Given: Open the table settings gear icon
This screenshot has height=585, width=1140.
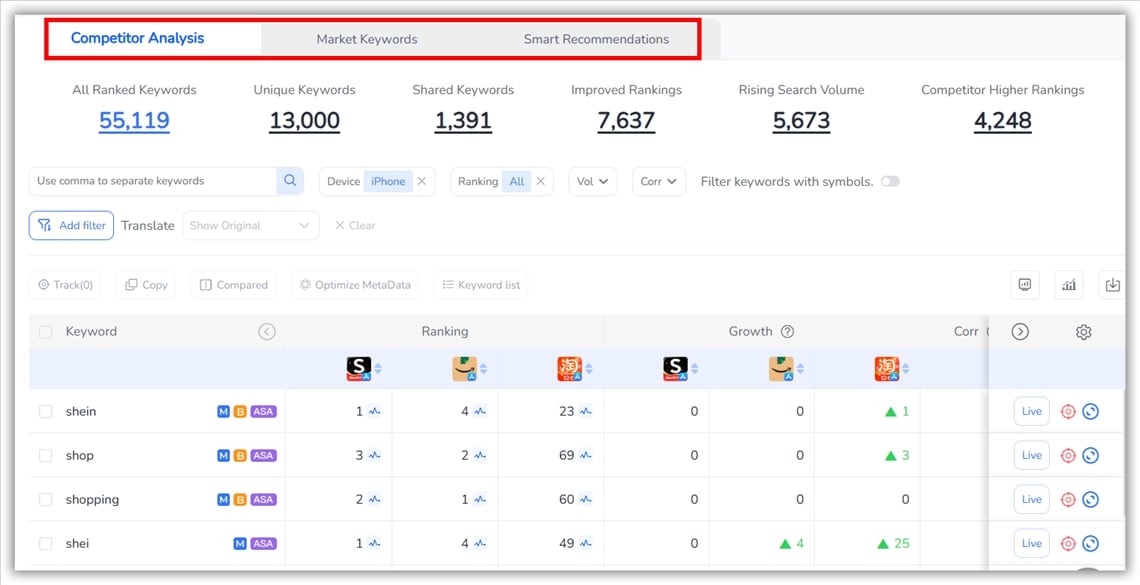Looking at the screenshot, I should [x=1083, y=332].
